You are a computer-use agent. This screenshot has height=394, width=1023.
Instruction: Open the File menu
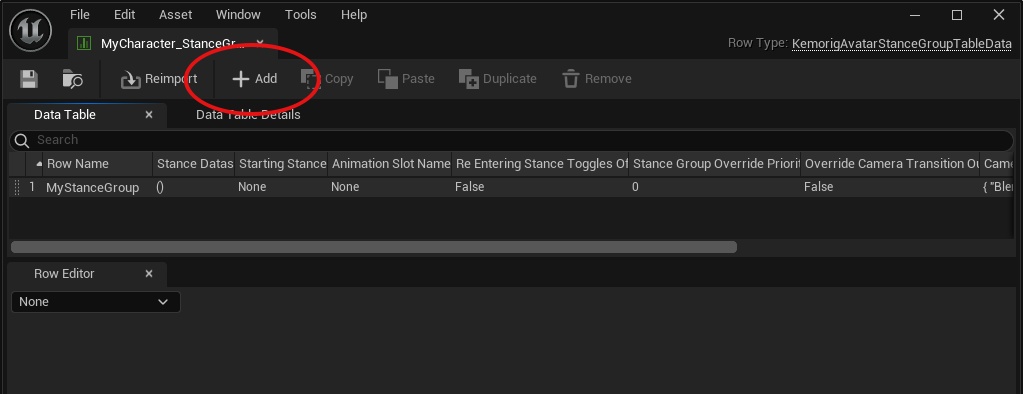(x=80, y=14)
